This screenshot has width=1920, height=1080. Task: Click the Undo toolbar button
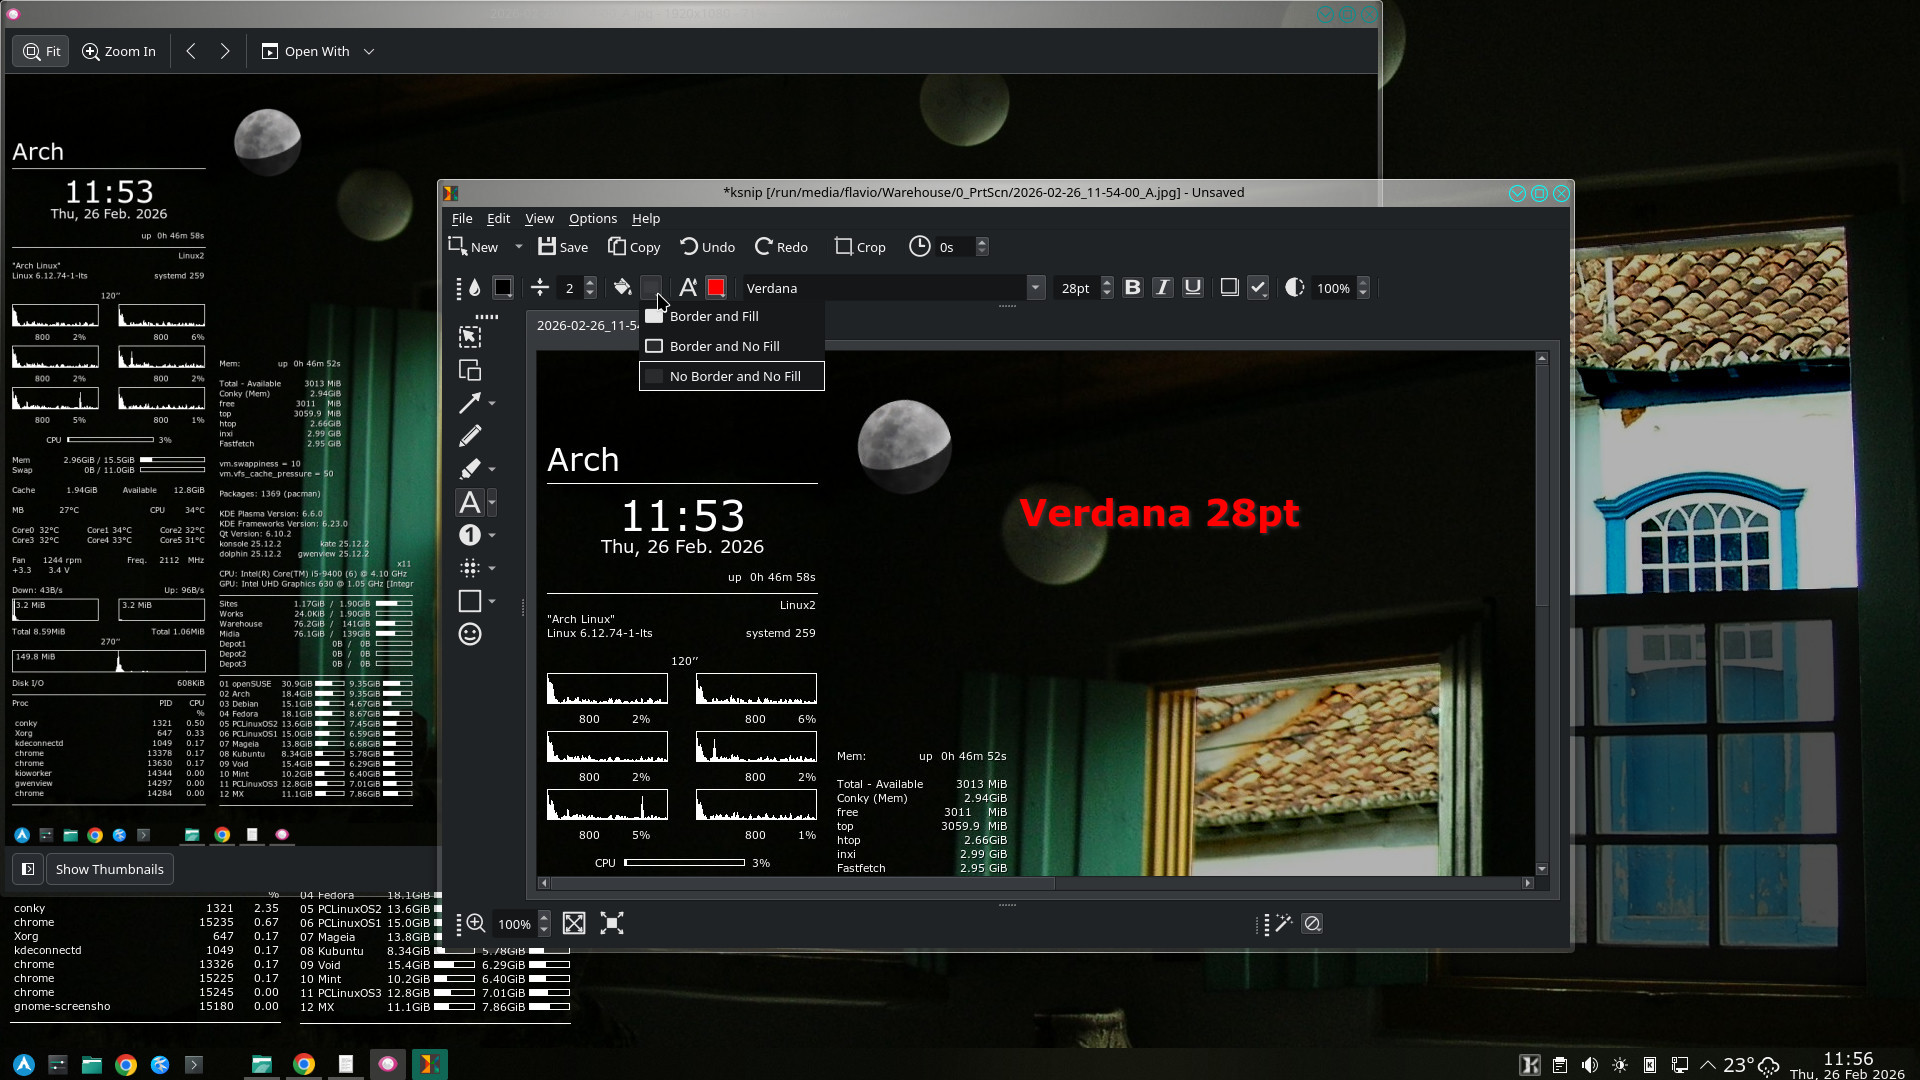point(707,247)
